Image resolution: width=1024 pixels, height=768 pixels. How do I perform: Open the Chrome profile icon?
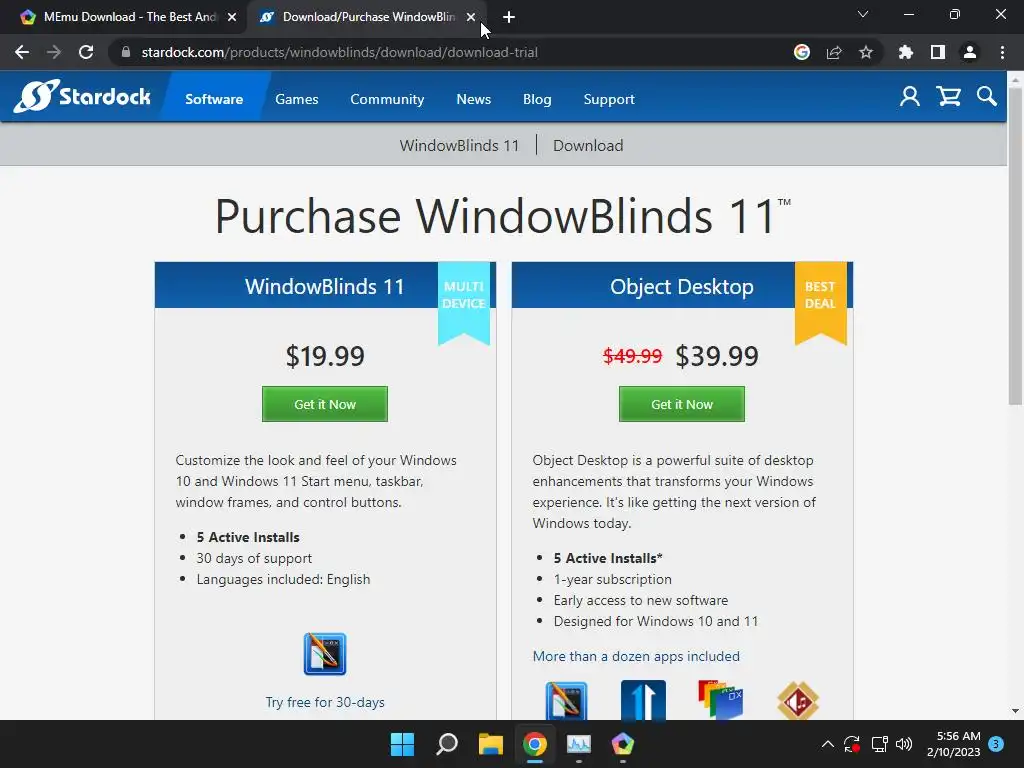click(970, 52)
